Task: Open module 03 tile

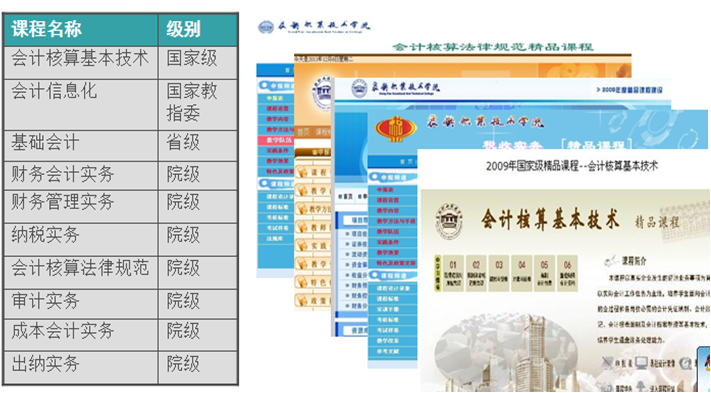Action: pyautogui.click(x=499, y=272)
